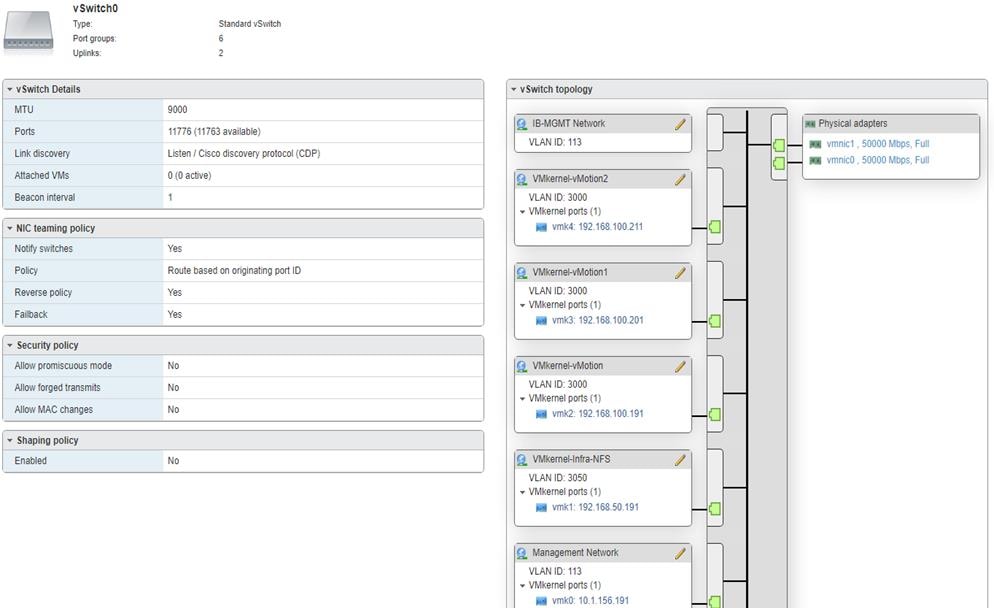The height and width of the screenshot is (608, 994).
Task: Collapse the NIC teaming policy section
Action: [11, 227]
